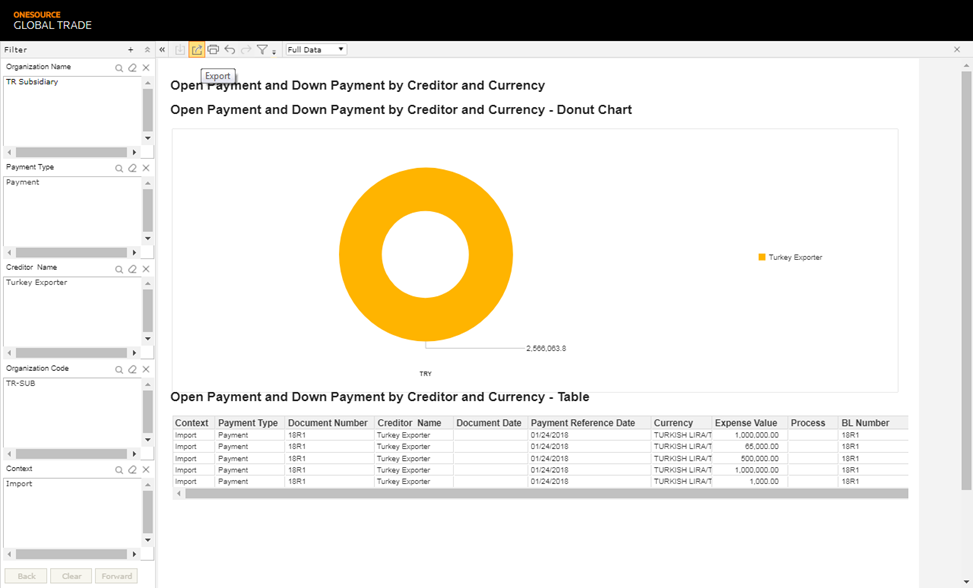
Task: Search within the Payment Type filter
Action: (x=119, y=168)
